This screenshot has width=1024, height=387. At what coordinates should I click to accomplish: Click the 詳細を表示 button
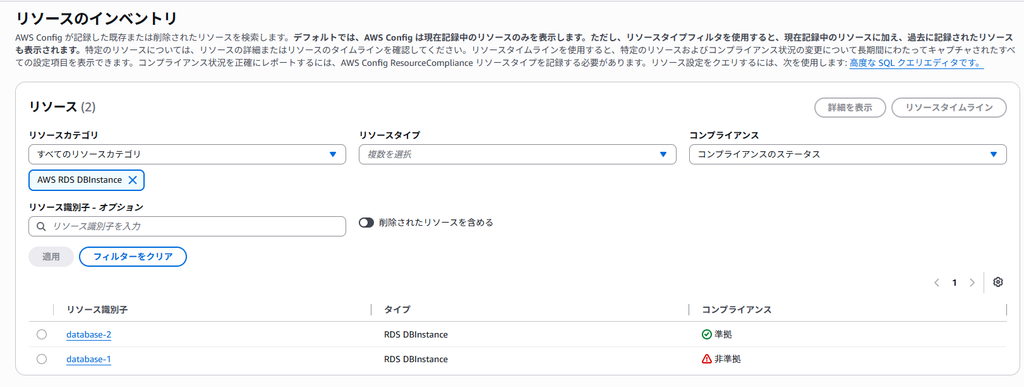850,108
